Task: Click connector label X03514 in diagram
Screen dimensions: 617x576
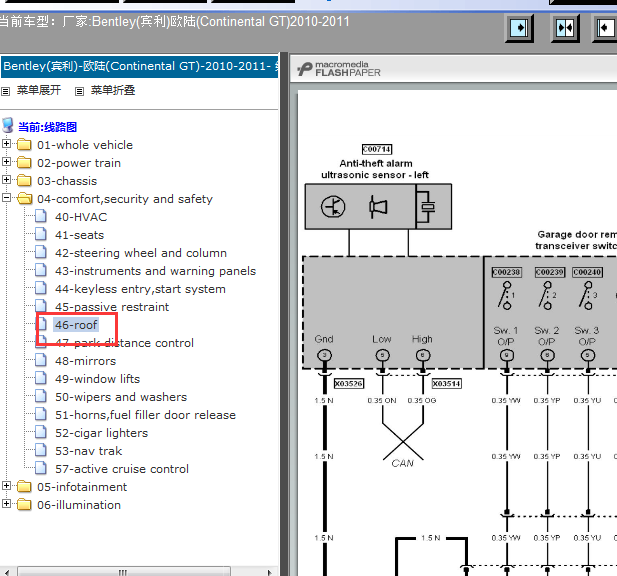Action: (447, 384)
